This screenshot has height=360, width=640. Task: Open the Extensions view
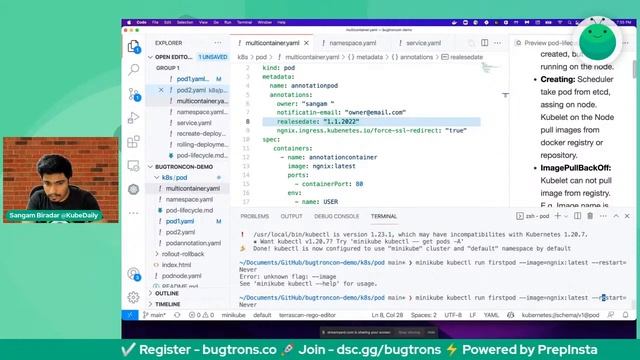[x=133, y=142]
